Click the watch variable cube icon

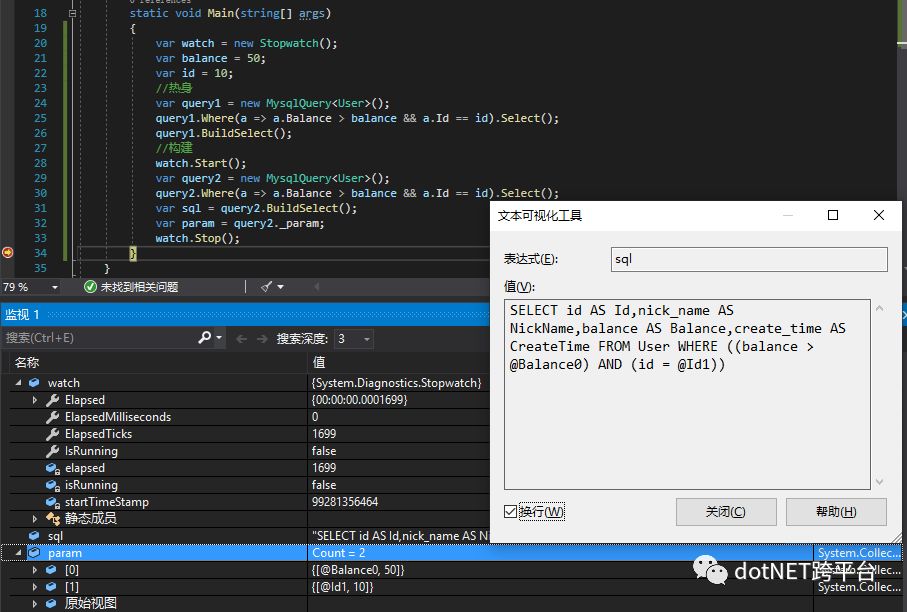tap(34, 383)
